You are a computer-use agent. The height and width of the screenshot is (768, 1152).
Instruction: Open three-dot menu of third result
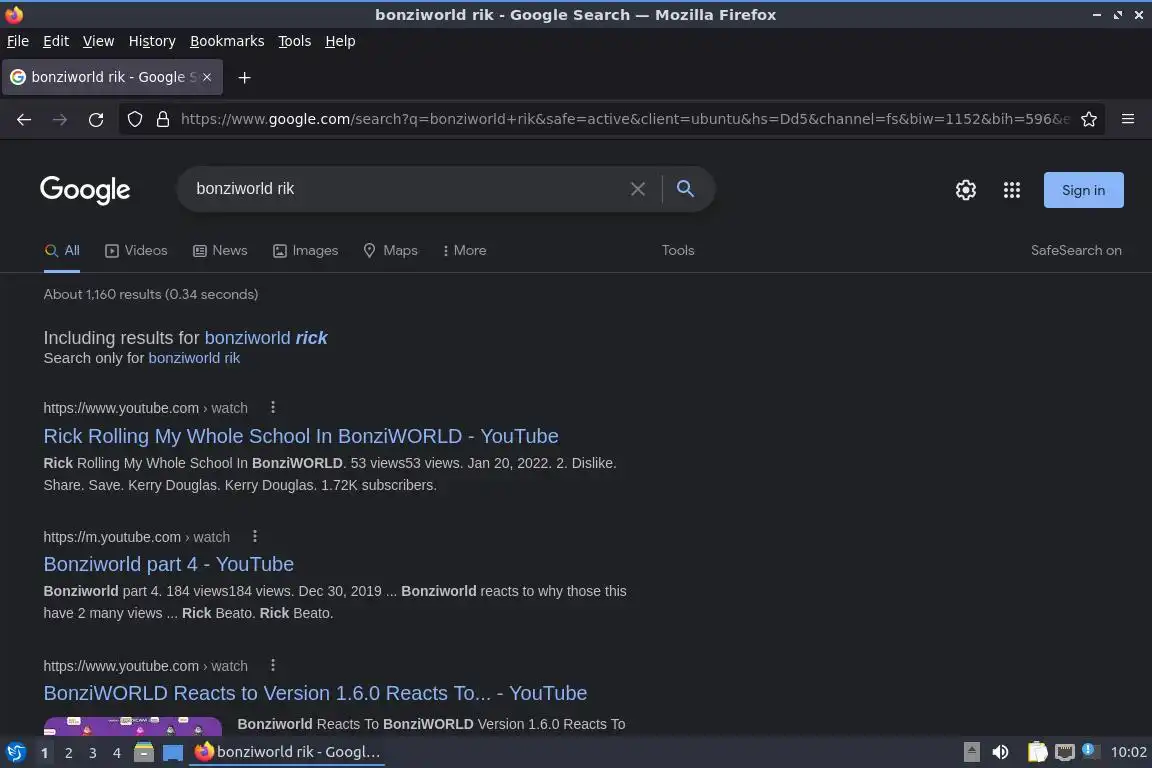(x=273, y=665)
